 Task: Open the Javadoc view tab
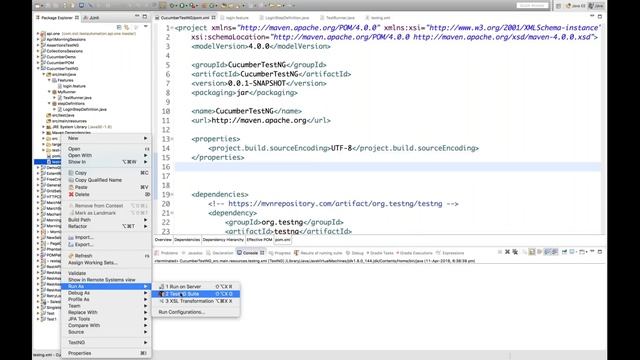[192, 253]
